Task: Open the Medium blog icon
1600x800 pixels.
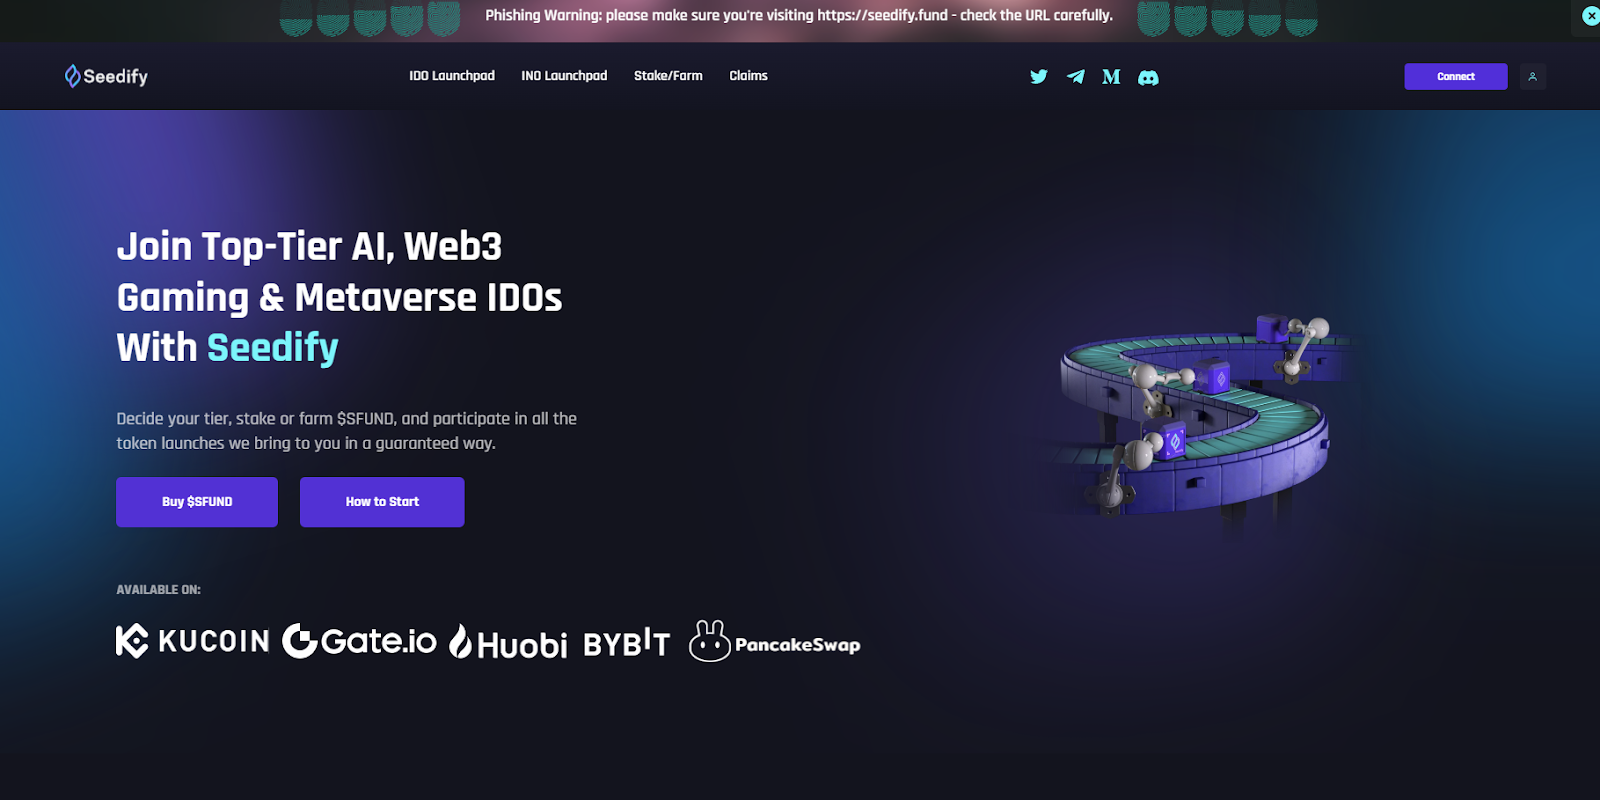Action: point(1111,77)
